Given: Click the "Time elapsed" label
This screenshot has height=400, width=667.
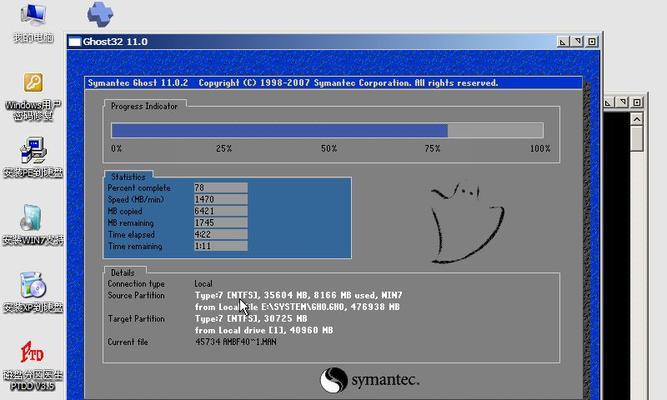Looking at the screenshot, I should tap(131, 234).
